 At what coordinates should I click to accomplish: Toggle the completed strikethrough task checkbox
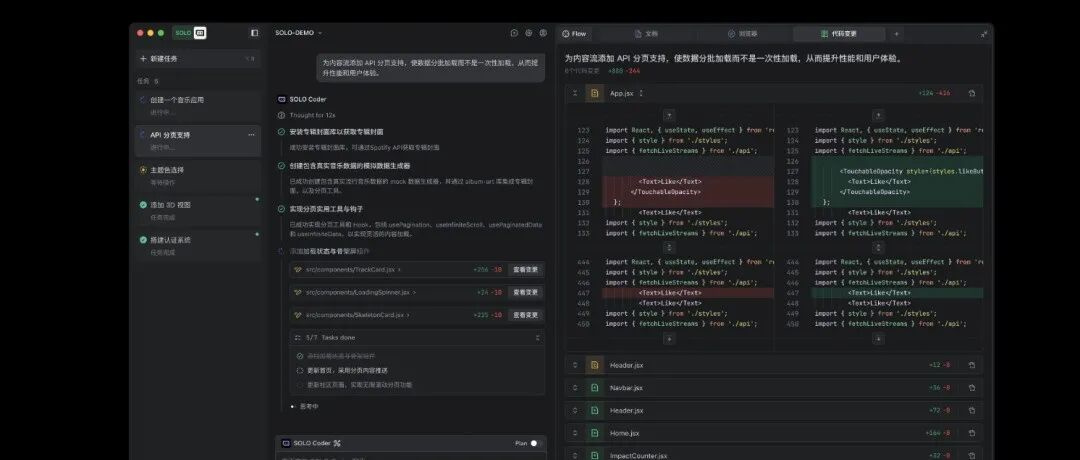pos(300,356)
